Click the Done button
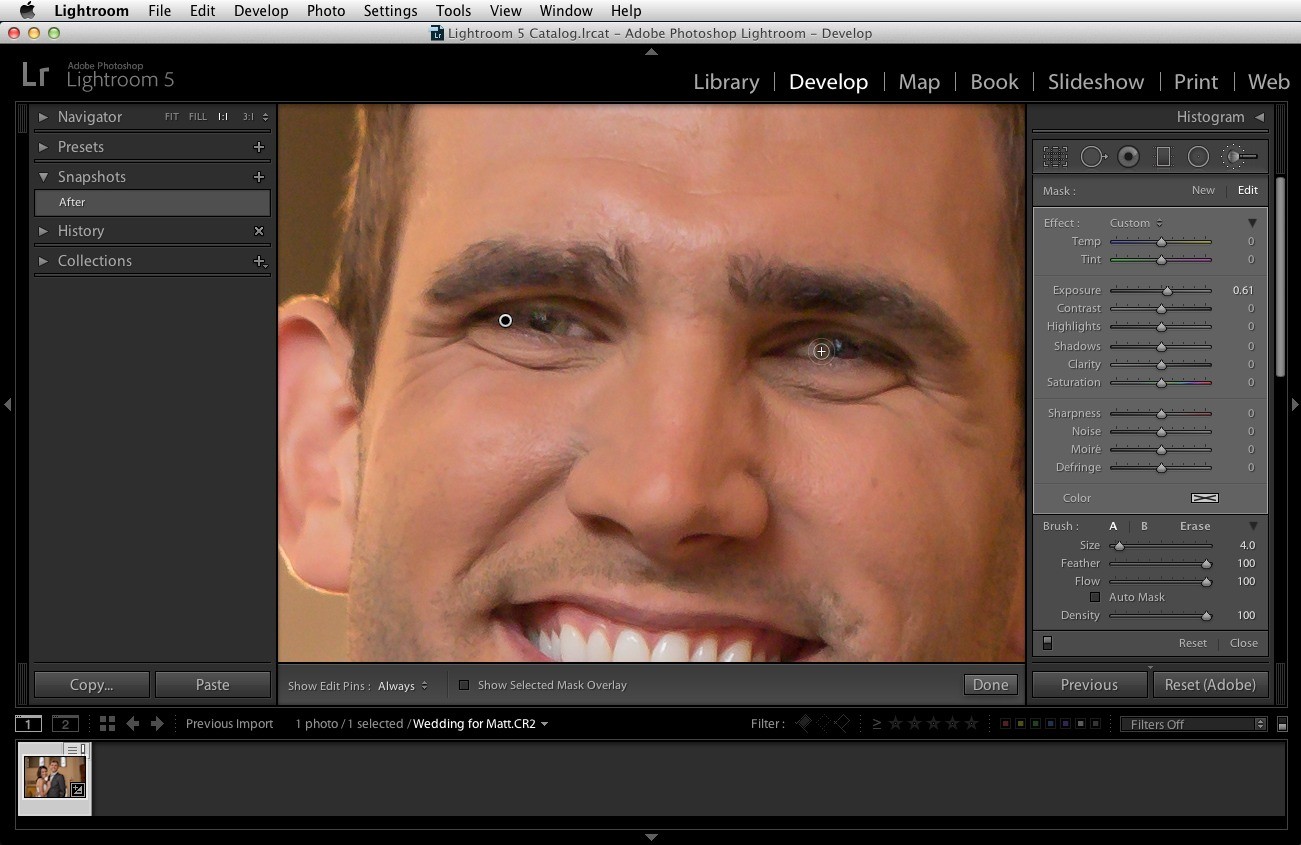1301x845 pixels. [x=990, y=685]
